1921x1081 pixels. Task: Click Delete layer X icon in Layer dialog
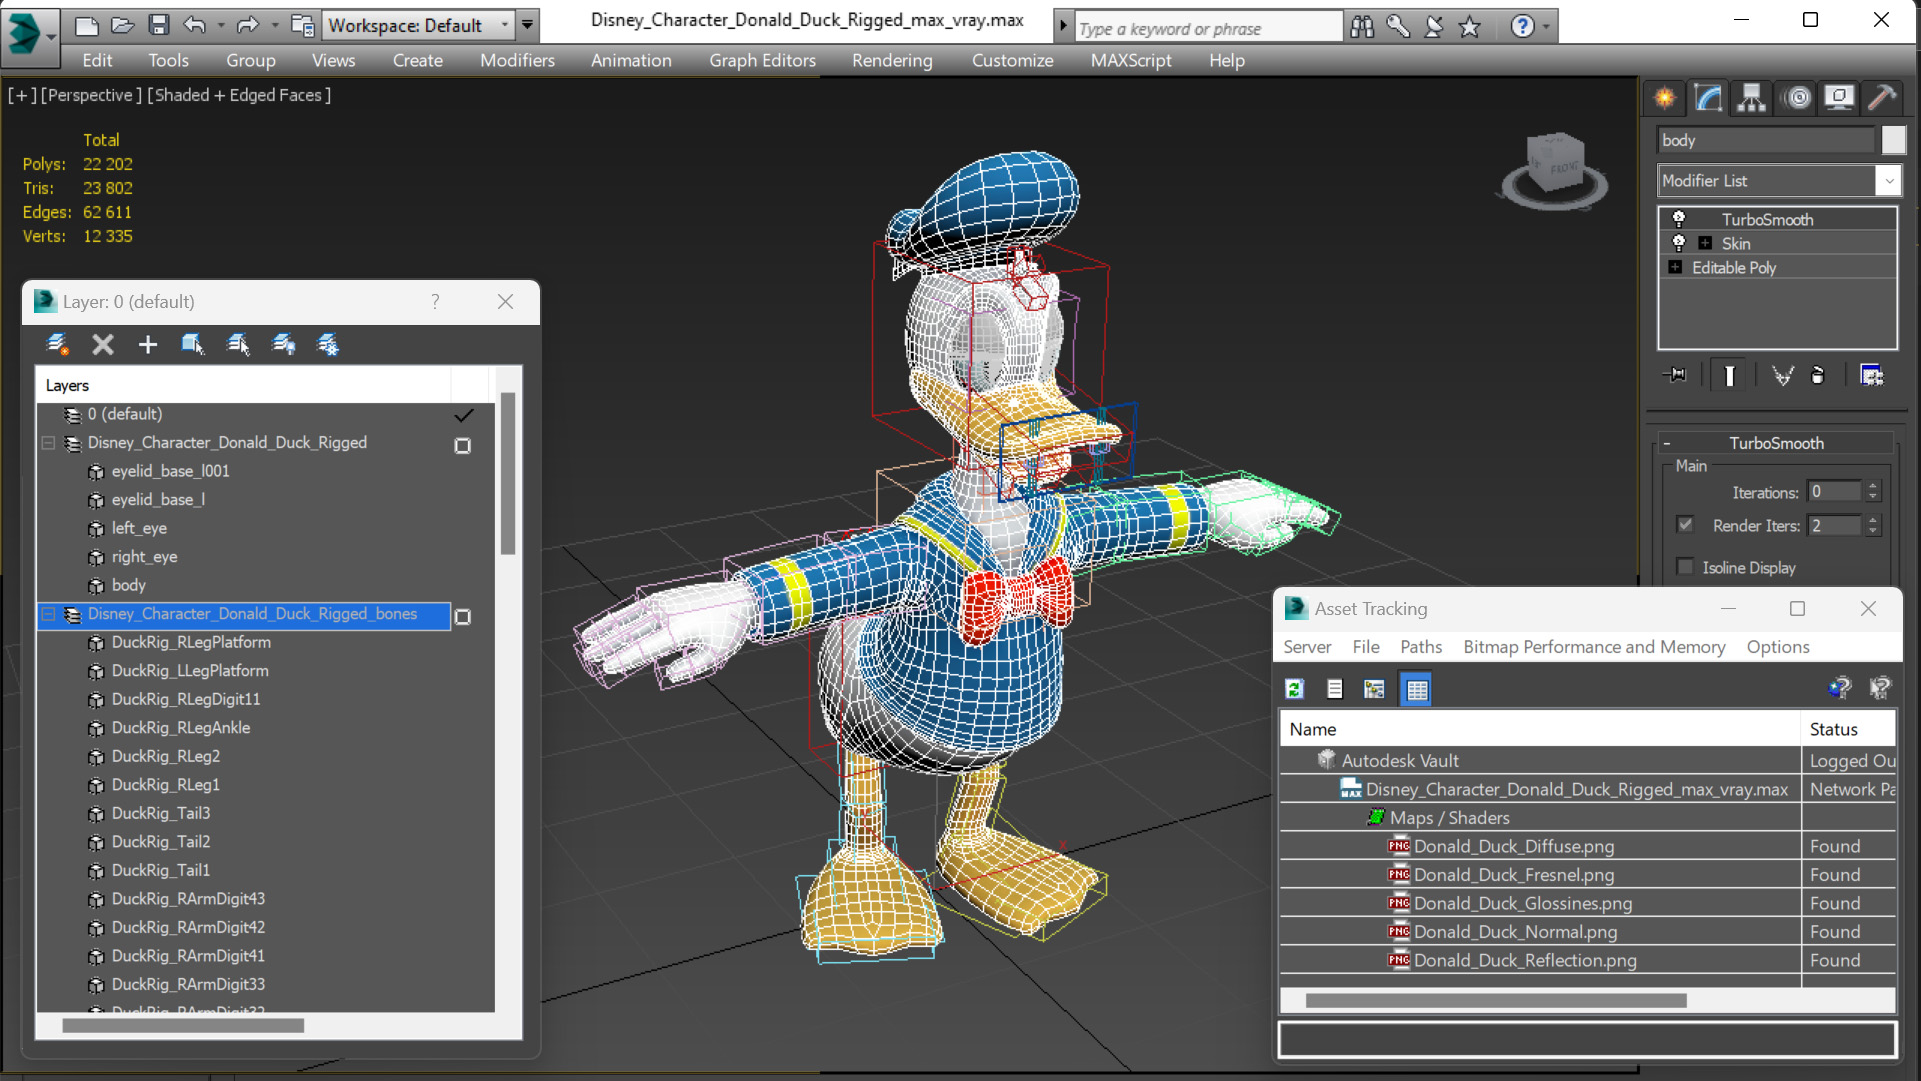click(x=103, y=345)
